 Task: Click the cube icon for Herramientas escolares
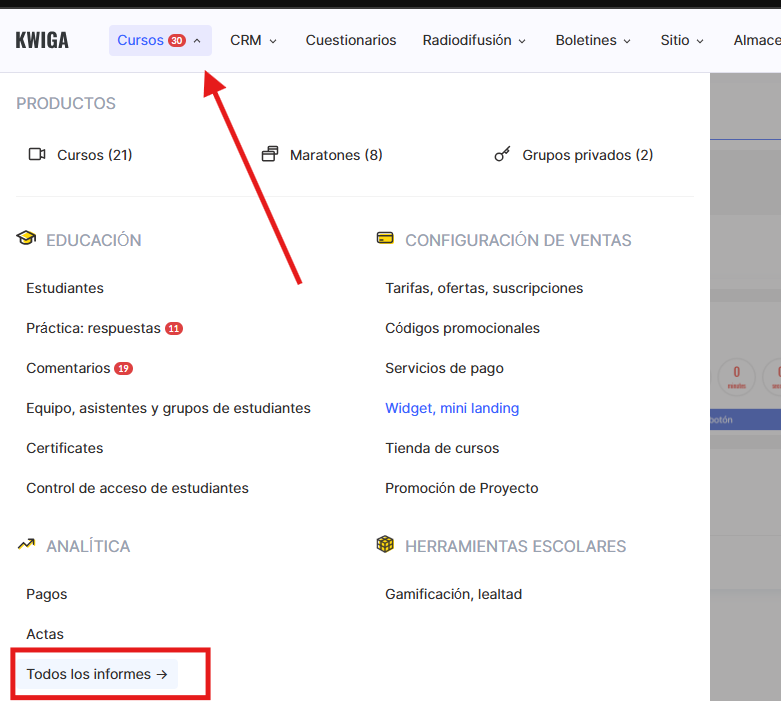click(x=385, y=545)
